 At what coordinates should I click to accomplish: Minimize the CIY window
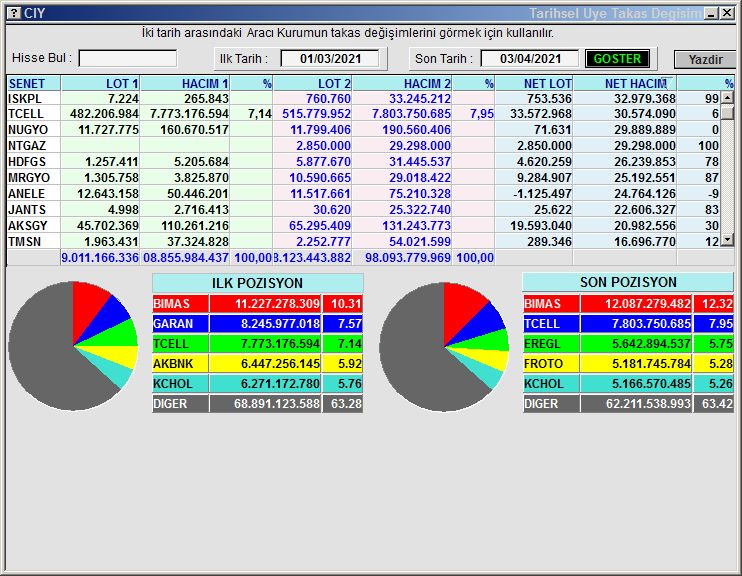(711, 13)
